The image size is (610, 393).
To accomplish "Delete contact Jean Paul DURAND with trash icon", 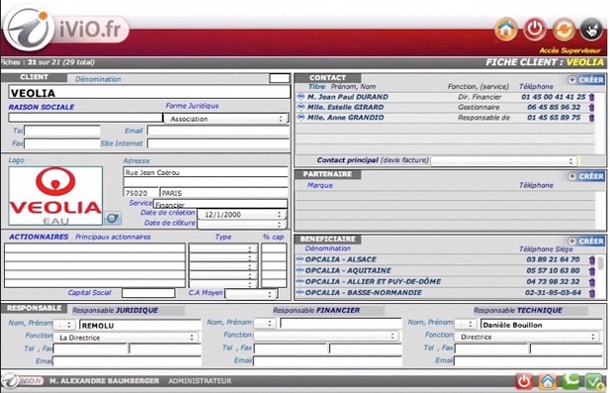I will [x=591, y=97].
